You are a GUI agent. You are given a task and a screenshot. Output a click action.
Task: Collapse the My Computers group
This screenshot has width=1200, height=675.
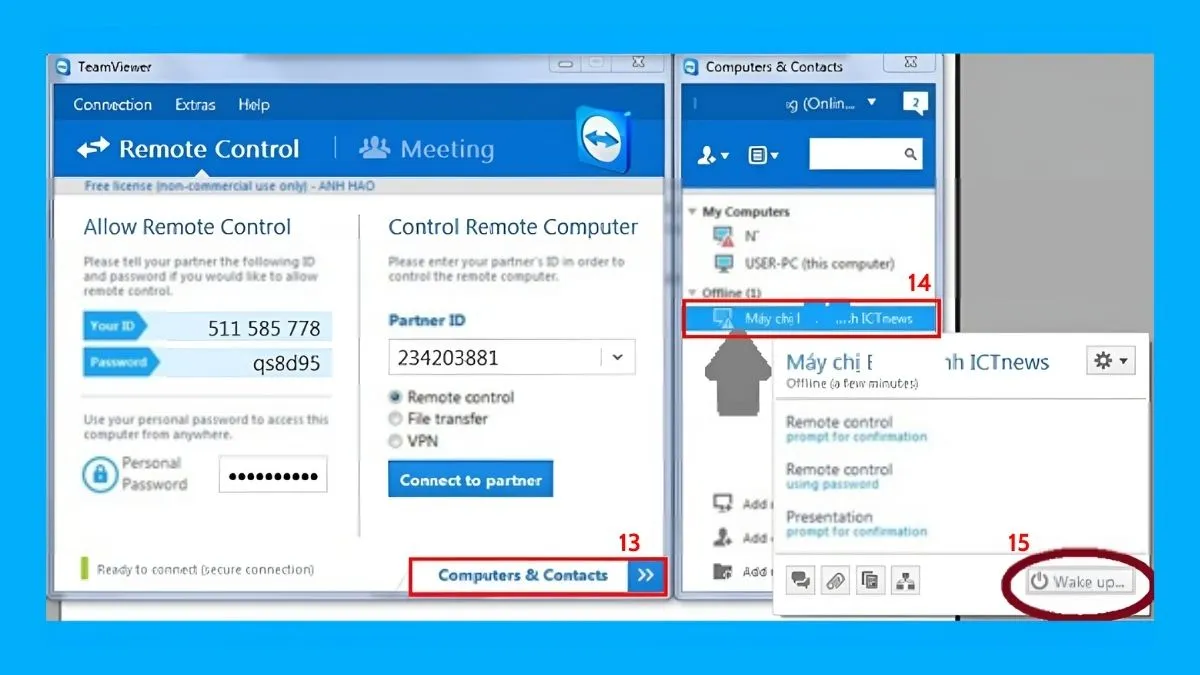692,211
